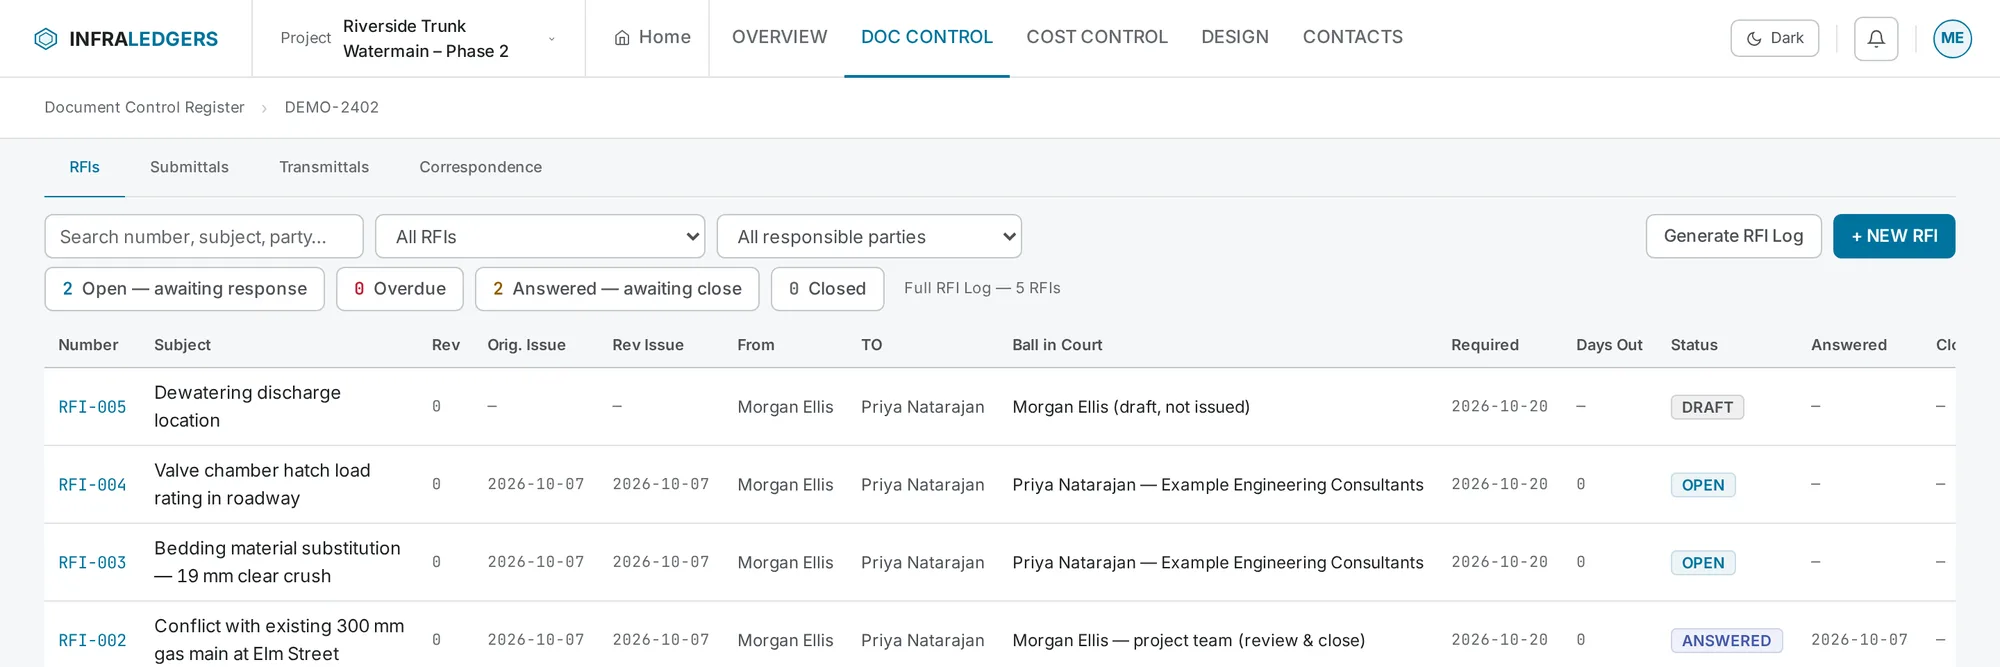Open the All RFIs filter dropdown
Screen dimensions: 2000x667
[540, 237]
